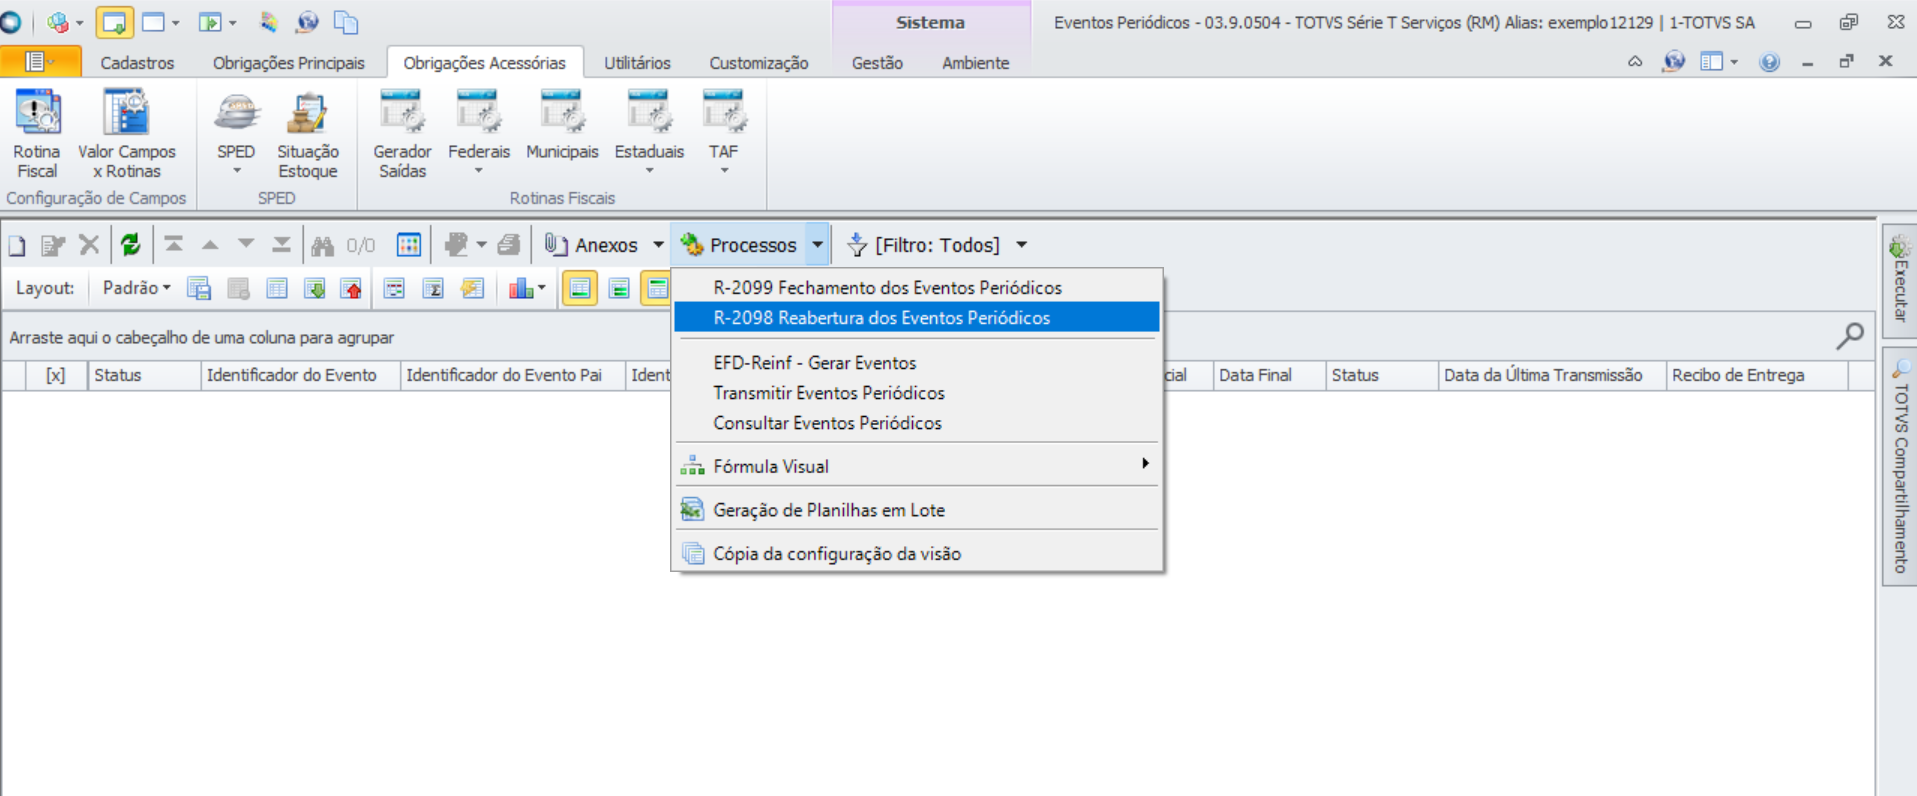Open the color palette theme icon in title bar
The height and width of the screenshot is (796, 1917).
[268, 22]
